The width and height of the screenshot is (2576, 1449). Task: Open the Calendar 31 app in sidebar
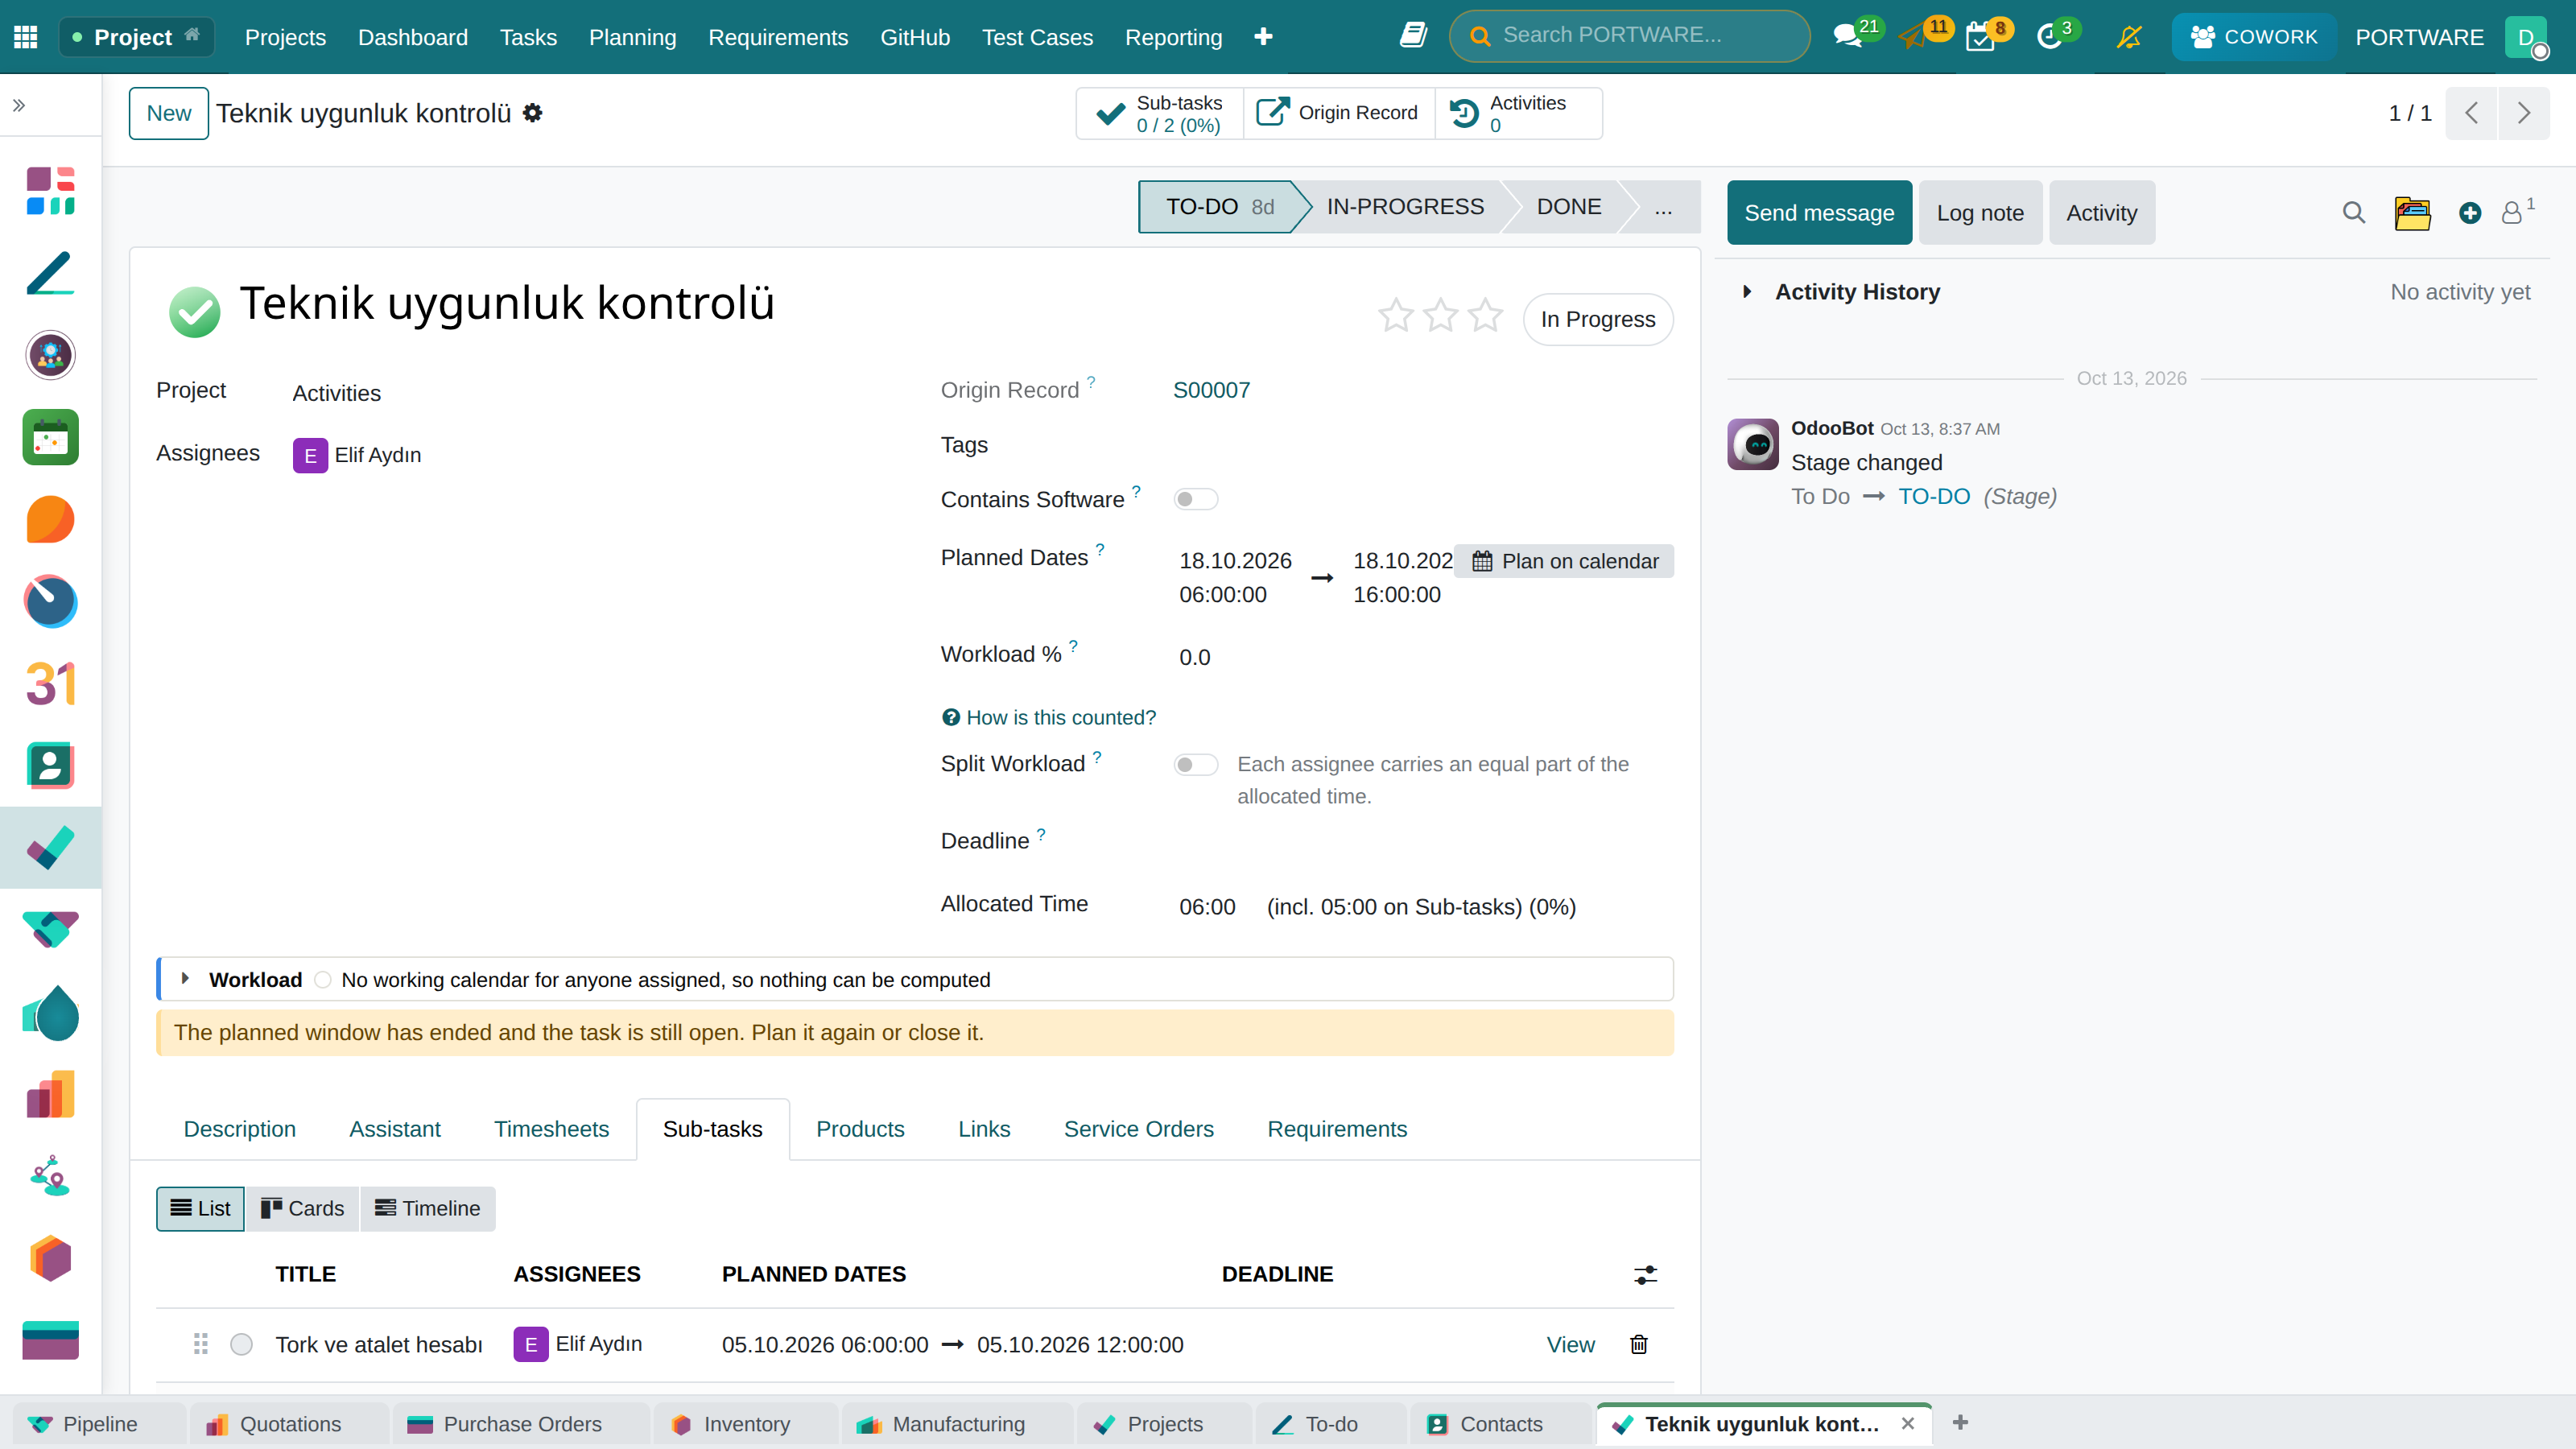coord(50,684)
